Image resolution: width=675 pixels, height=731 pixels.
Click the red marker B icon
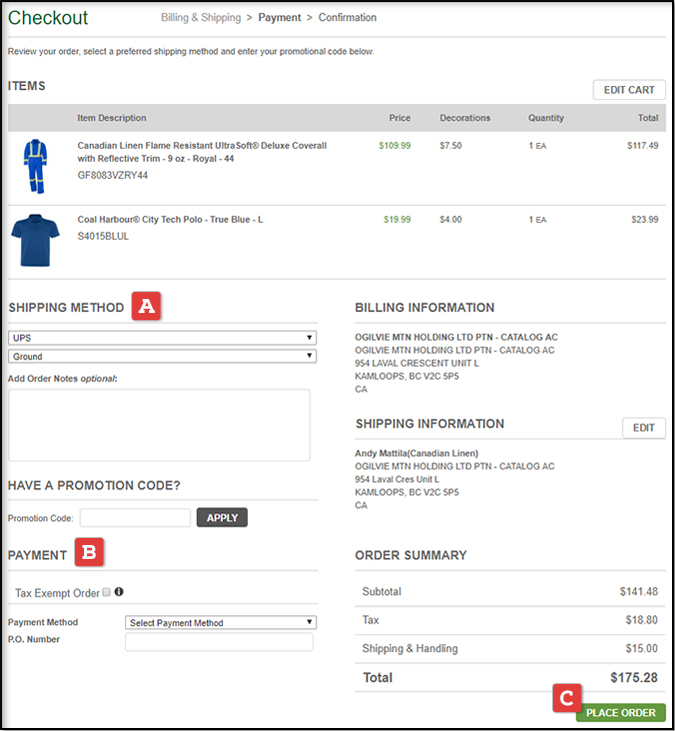(90, 553)
